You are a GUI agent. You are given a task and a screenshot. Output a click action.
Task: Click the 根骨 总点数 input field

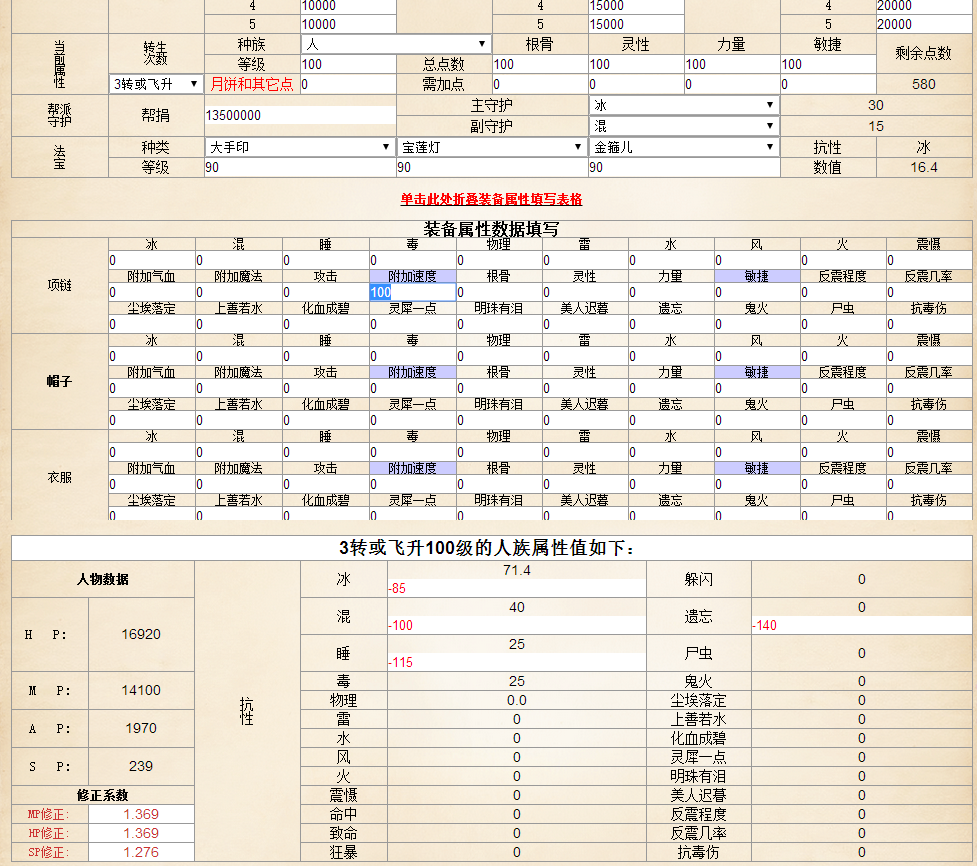click(x=539, y=64)
